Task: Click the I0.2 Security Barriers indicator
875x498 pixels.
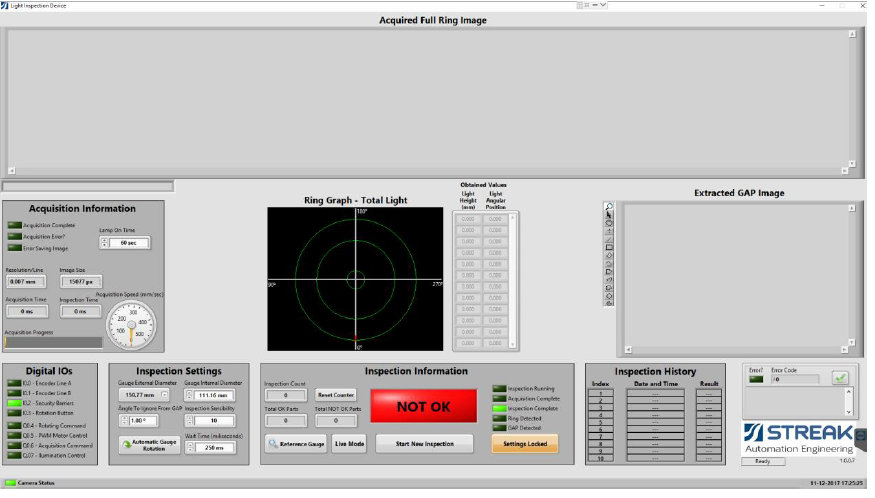Action: pyautogui.click(x=13, y=402)
